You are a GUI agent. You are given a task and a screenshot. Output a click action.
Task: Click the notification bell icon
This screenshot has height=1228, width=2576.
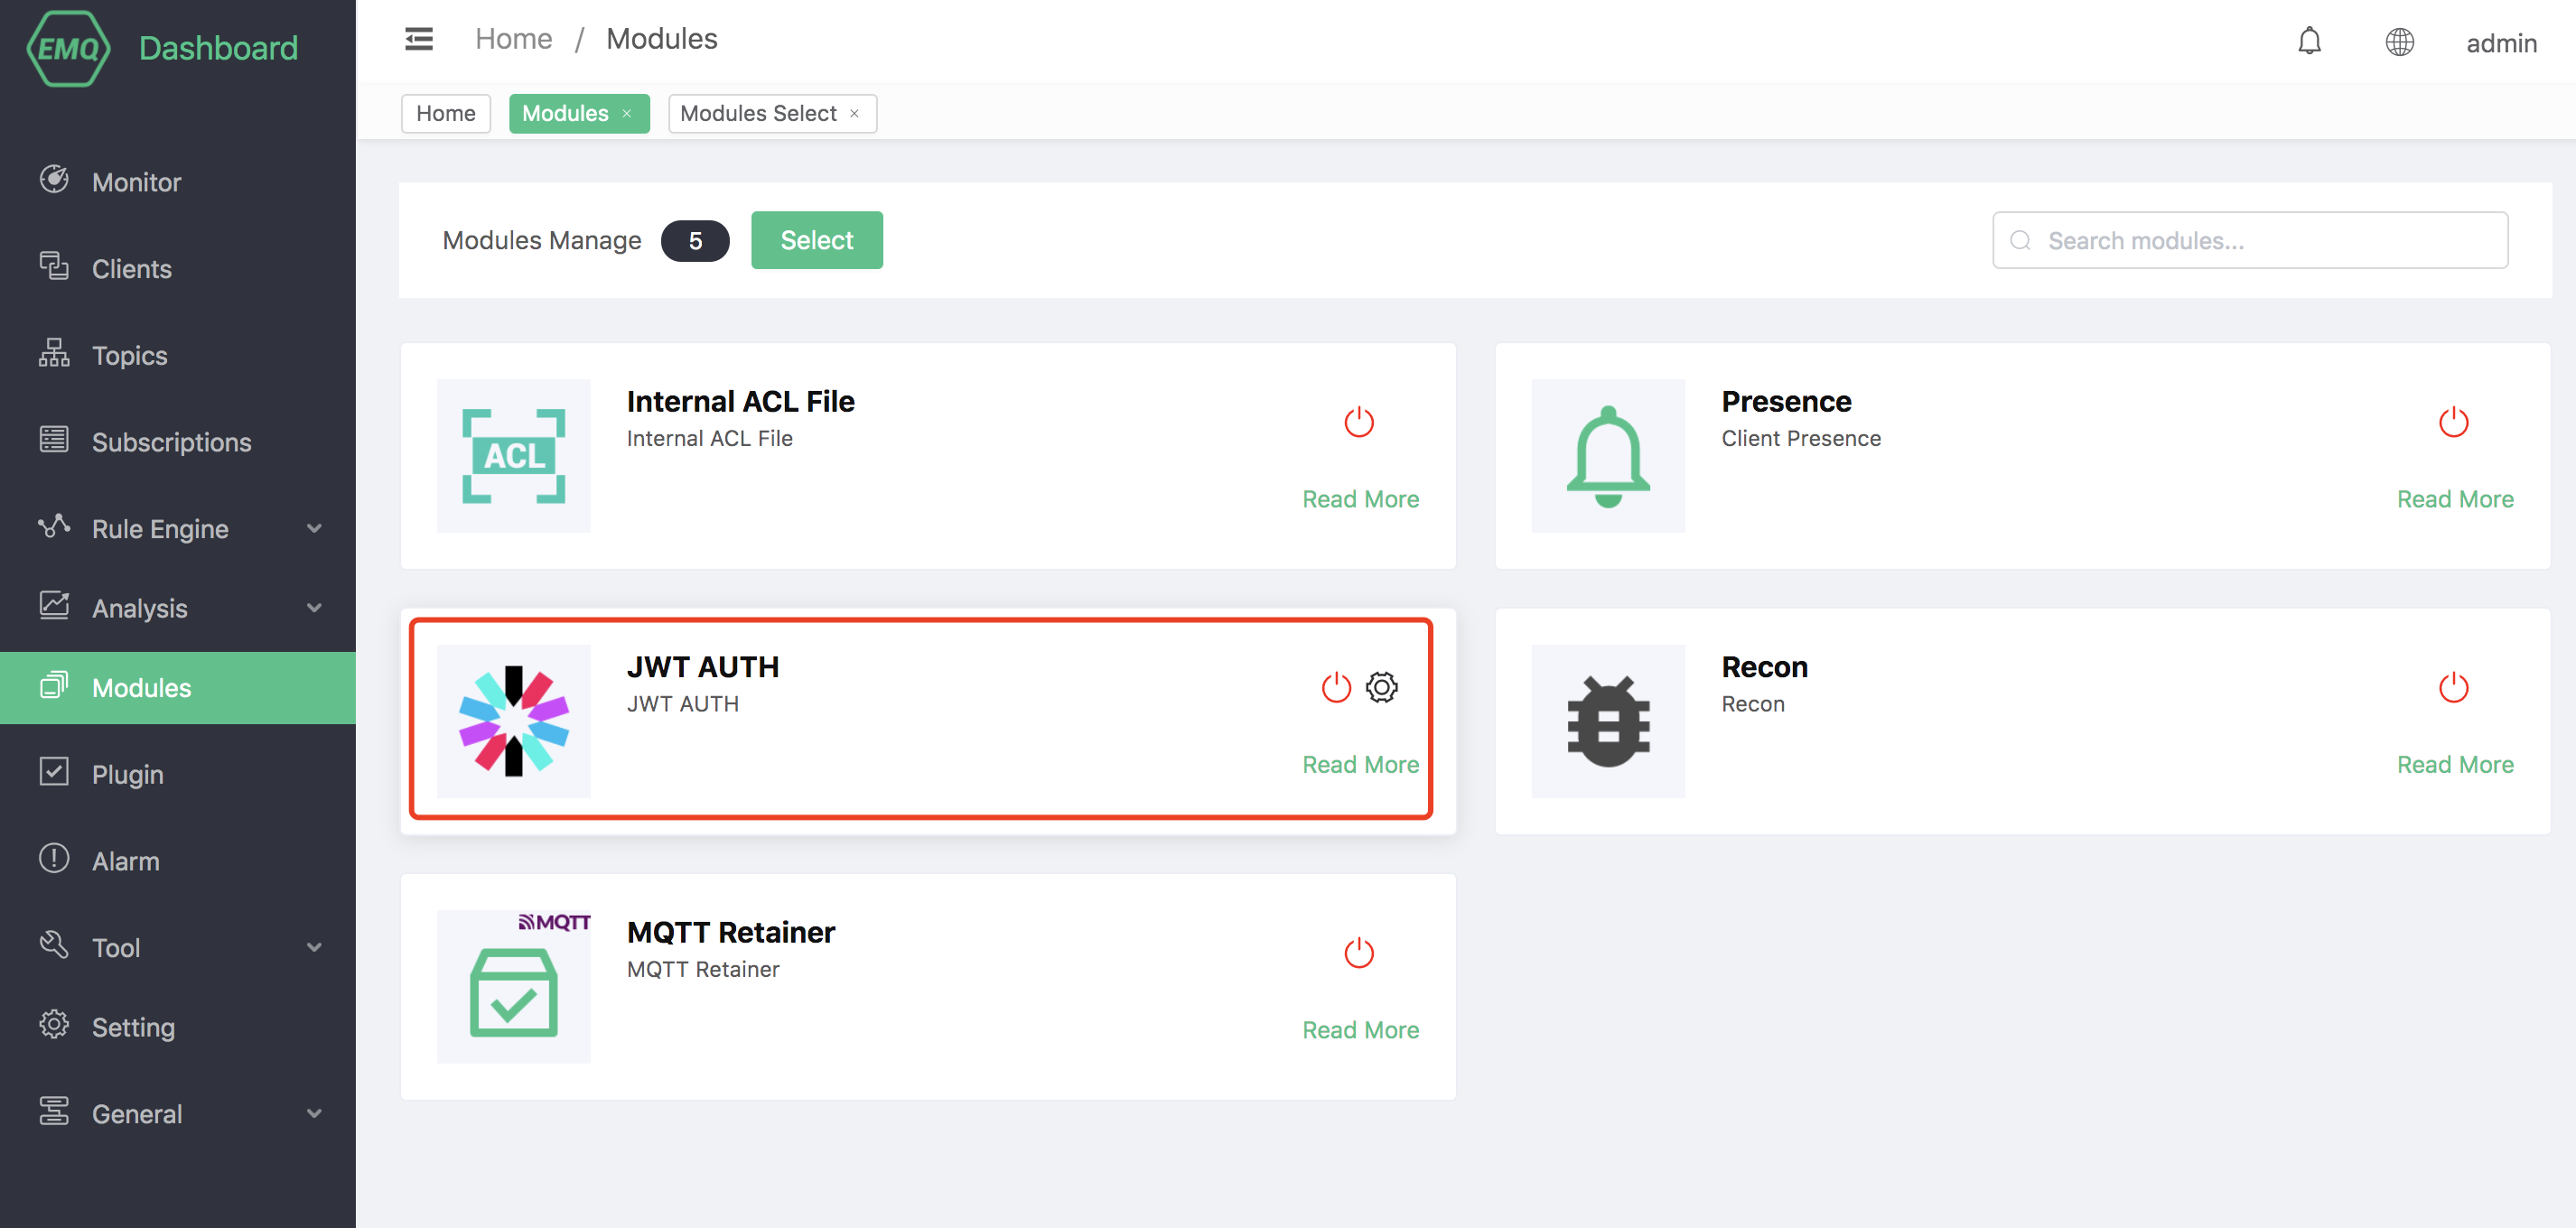(2309, 42)
